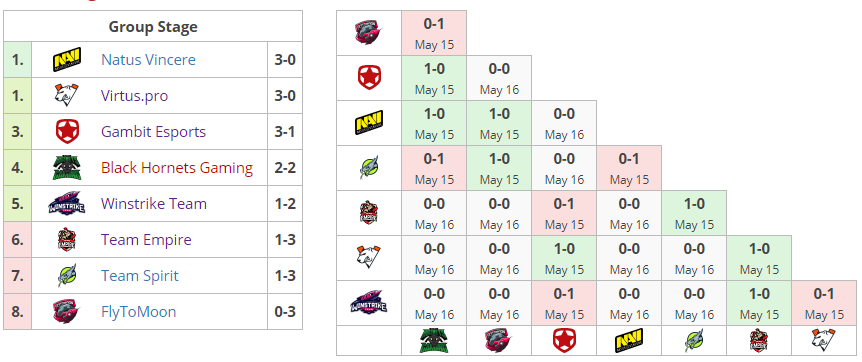Click the FlyToMoon logo in crosstable top row
The width and height of the screenshot is (862, 362).
click(x=368, y=32)
